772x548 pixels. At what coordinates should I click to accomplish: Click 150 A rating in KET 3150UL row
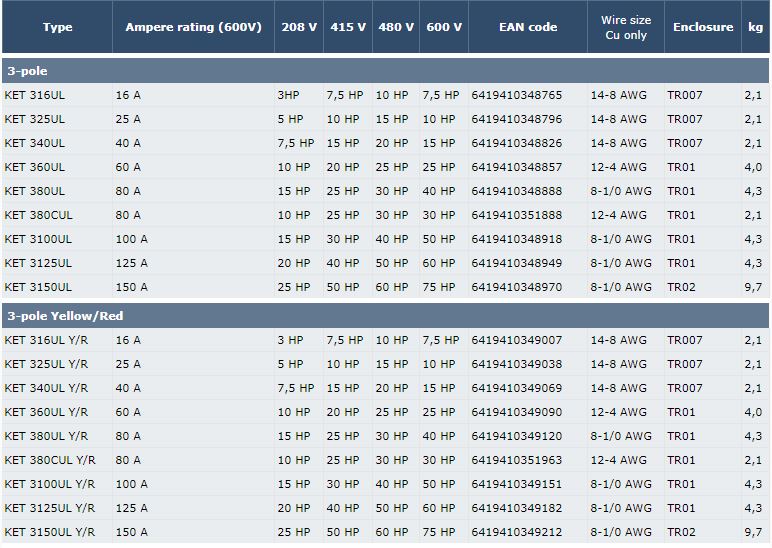(131, 287)
